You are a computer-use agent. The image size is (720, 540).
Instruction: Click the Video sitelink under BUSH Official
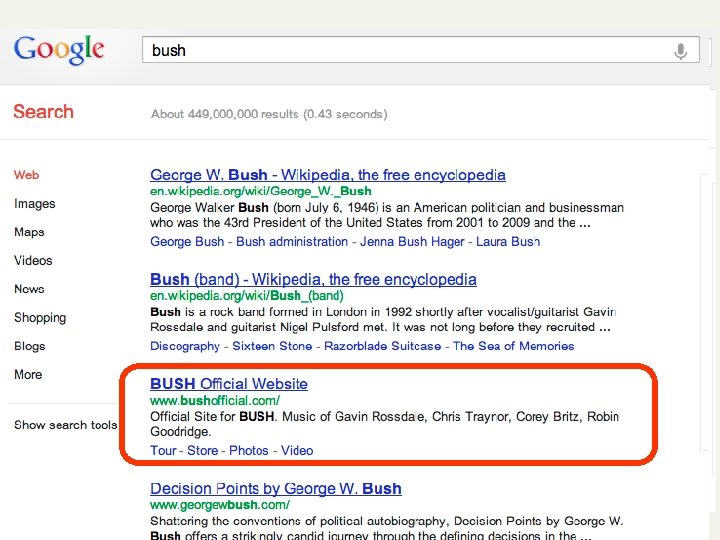(297, 450)
